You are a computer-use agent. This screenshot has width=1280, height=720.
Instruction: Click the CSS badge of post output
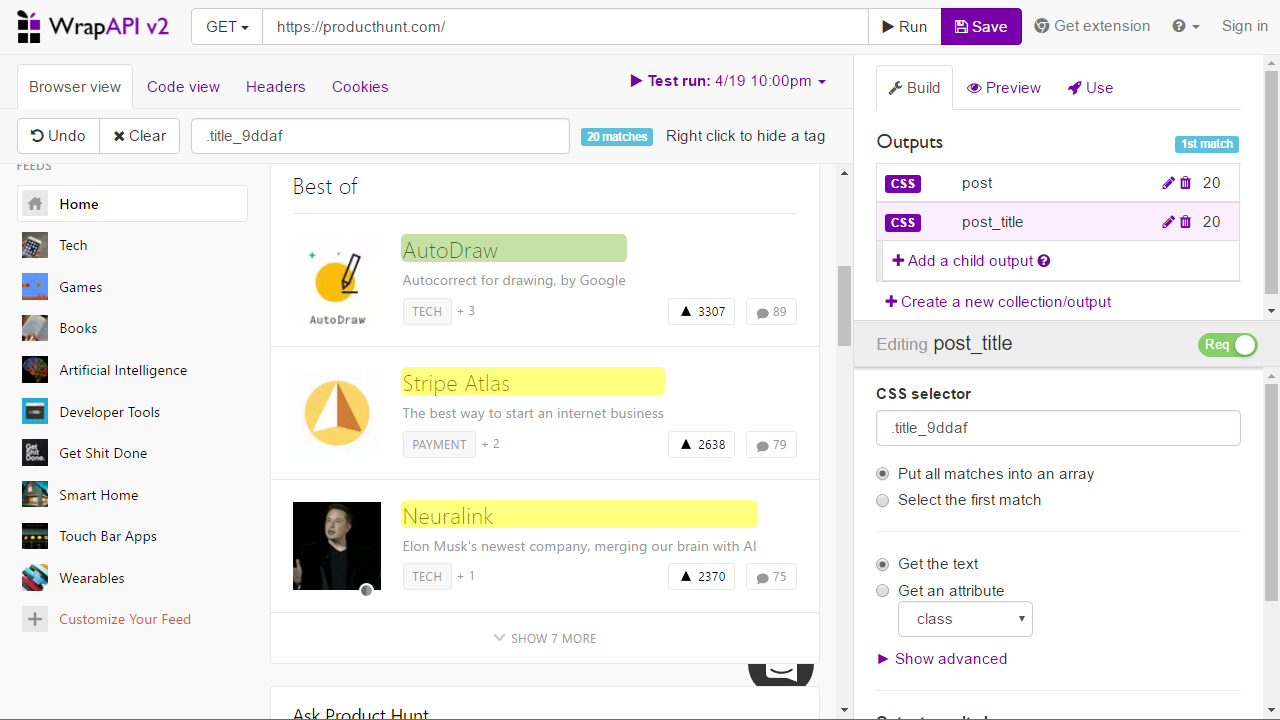903,184
